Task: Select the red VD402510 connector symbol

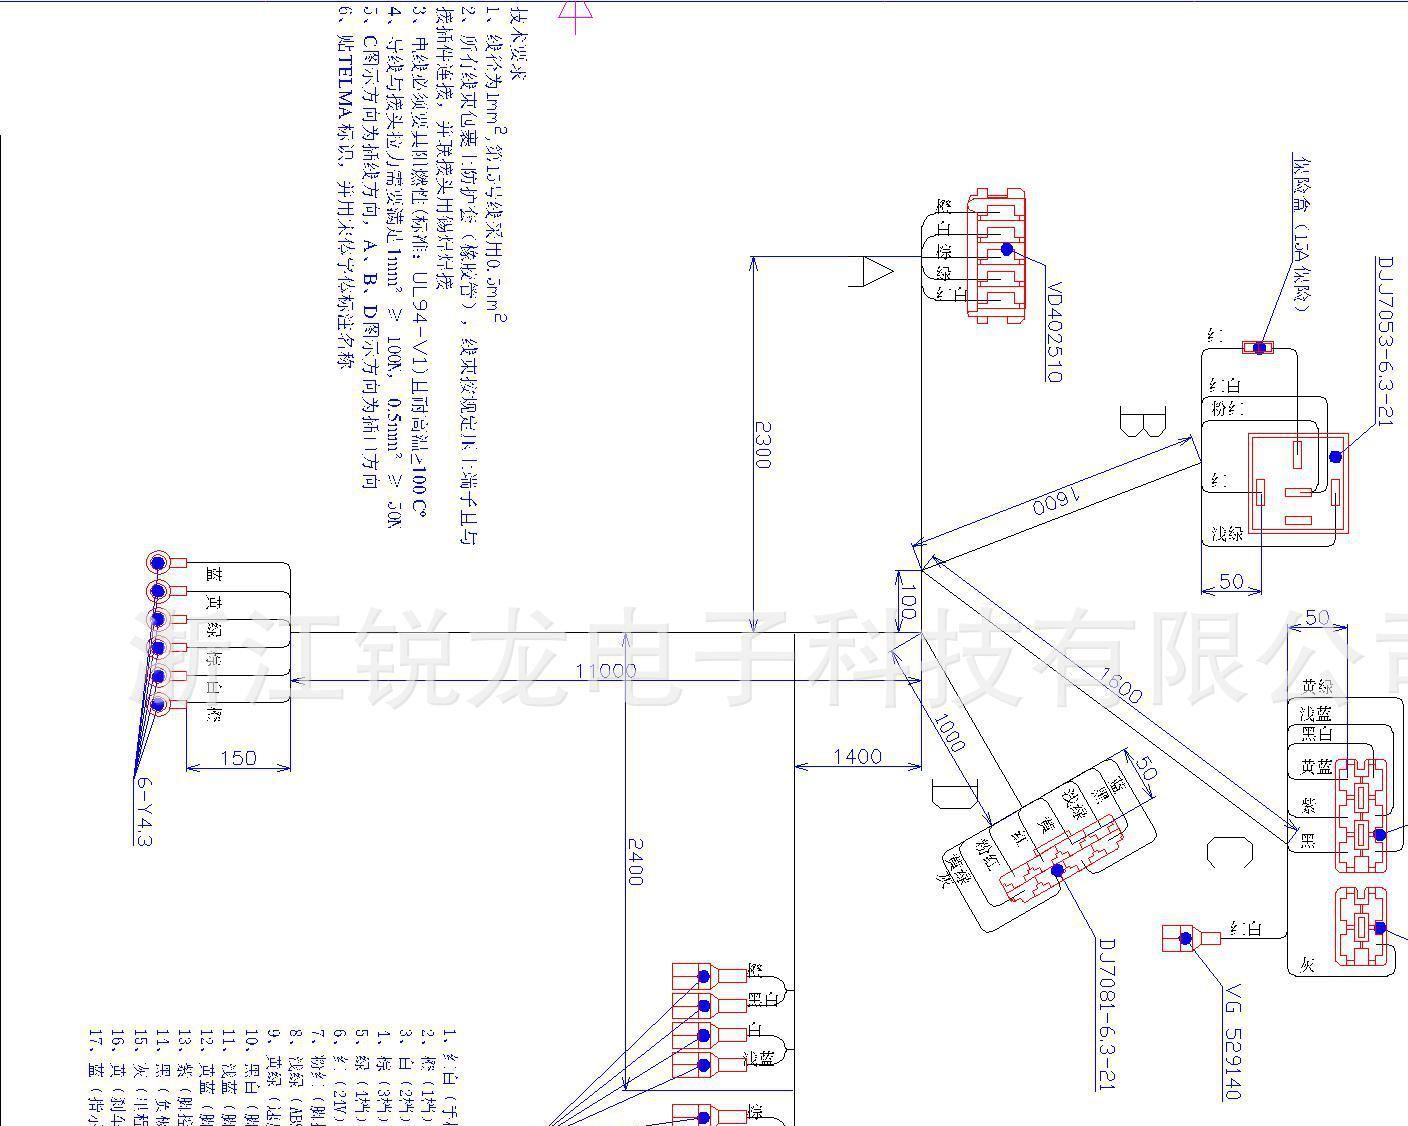Action: tap(996, 255)
